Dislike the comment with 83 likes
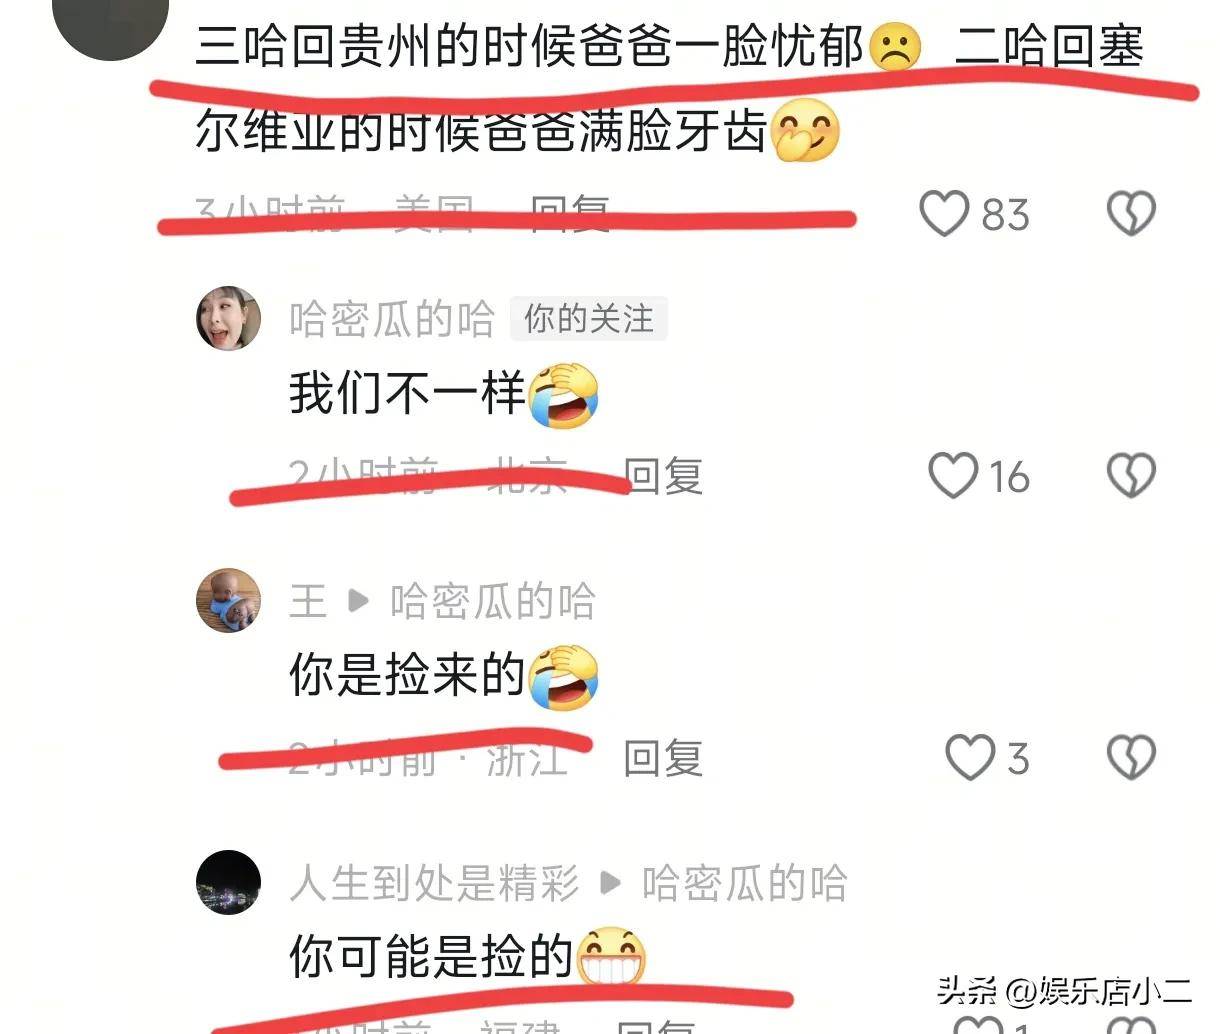 point(1131,213)
